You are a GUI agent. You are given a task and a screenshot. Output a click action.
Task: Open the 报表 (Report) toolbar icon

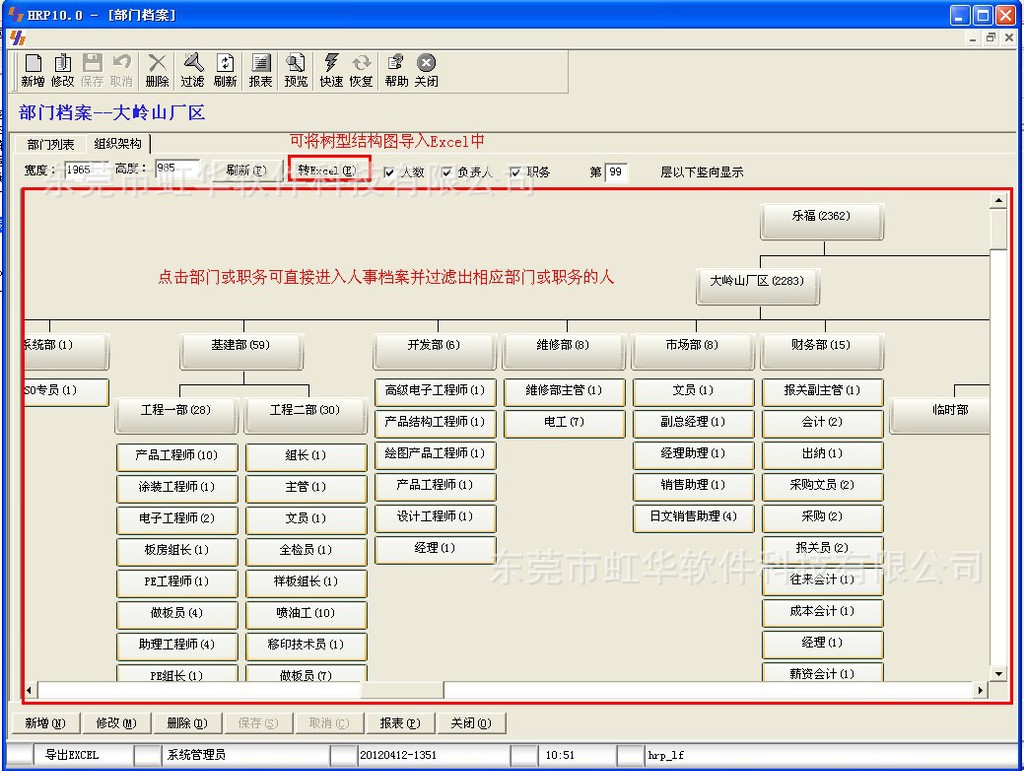[x=260, y=69]
